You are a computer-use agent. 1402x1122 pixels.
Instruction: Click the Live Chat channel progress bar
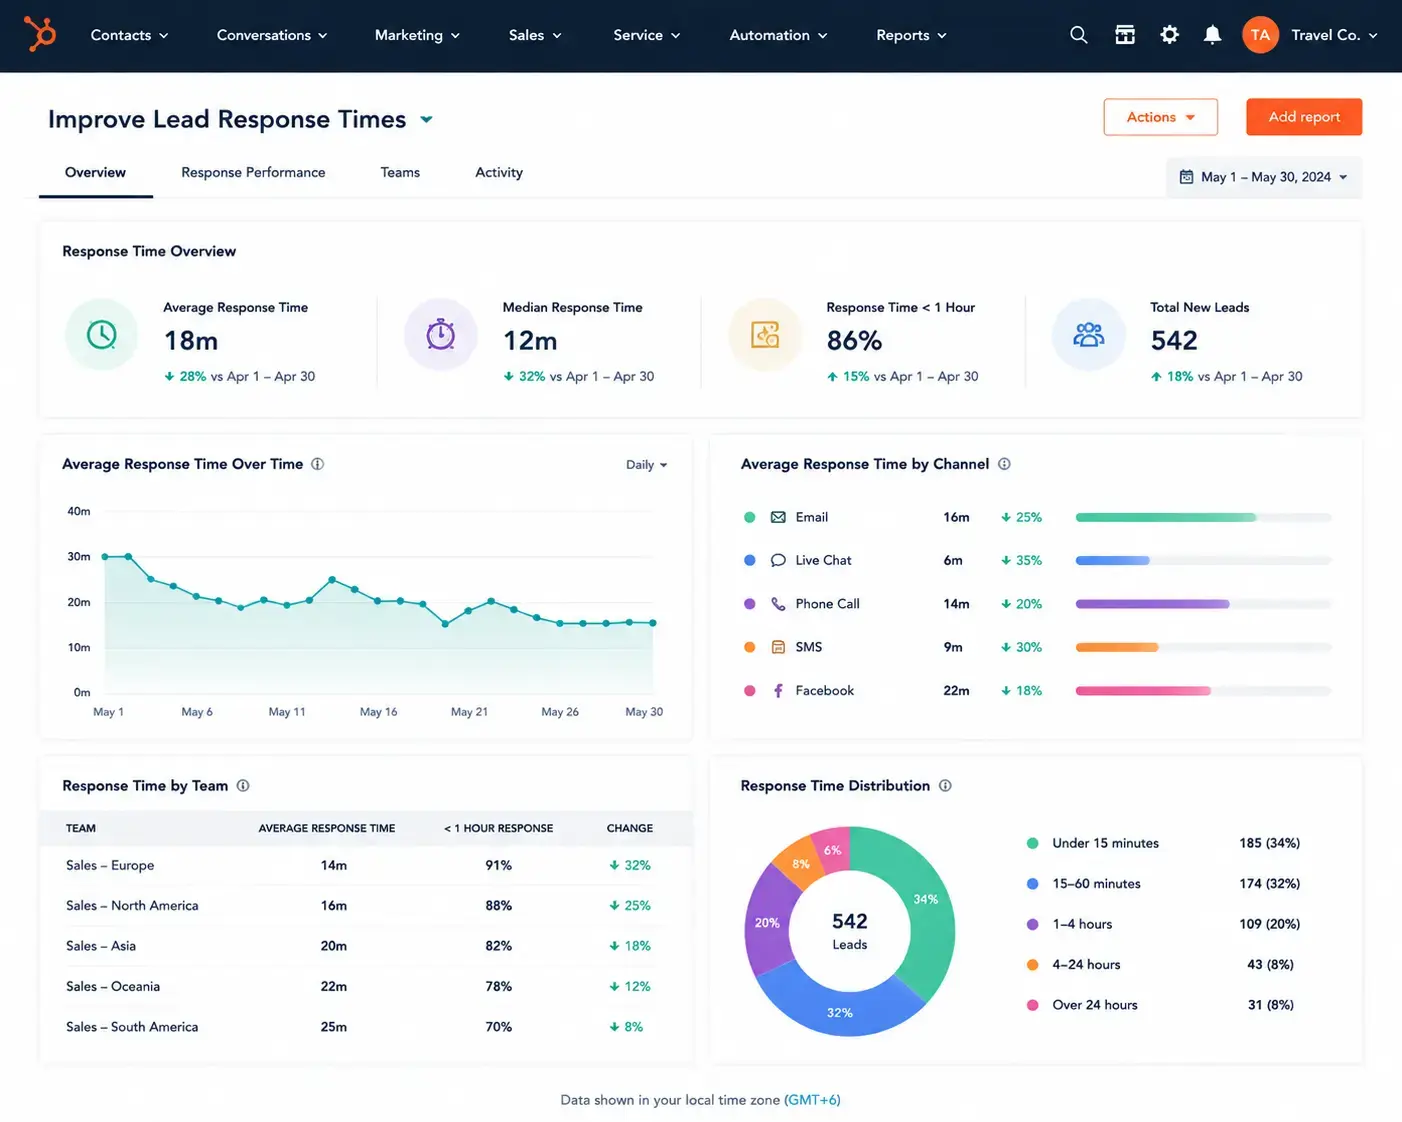click(1203, 560)
